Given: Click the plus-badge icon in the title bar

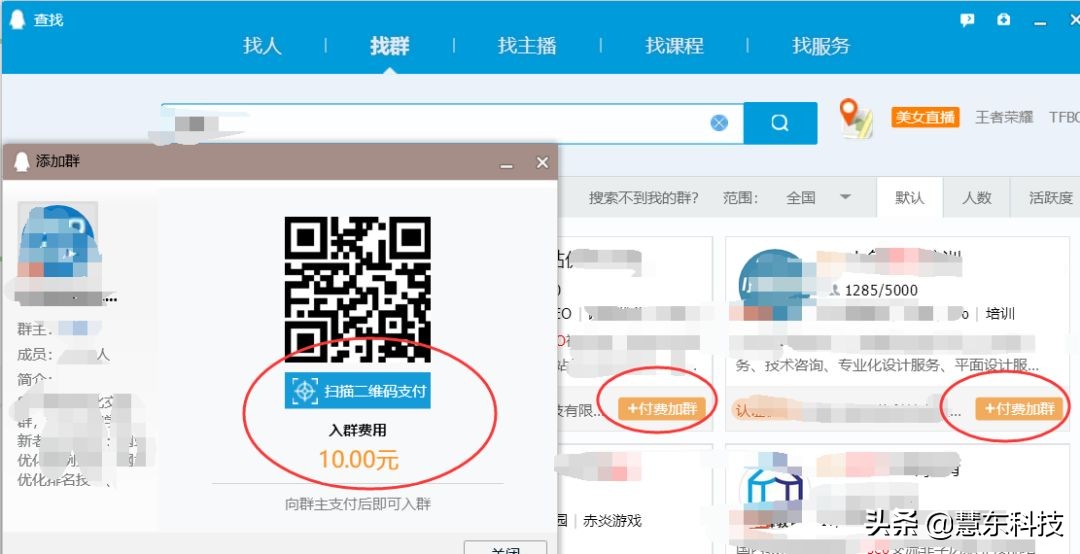Looking at the screenshot, I should click(1004, 19).
